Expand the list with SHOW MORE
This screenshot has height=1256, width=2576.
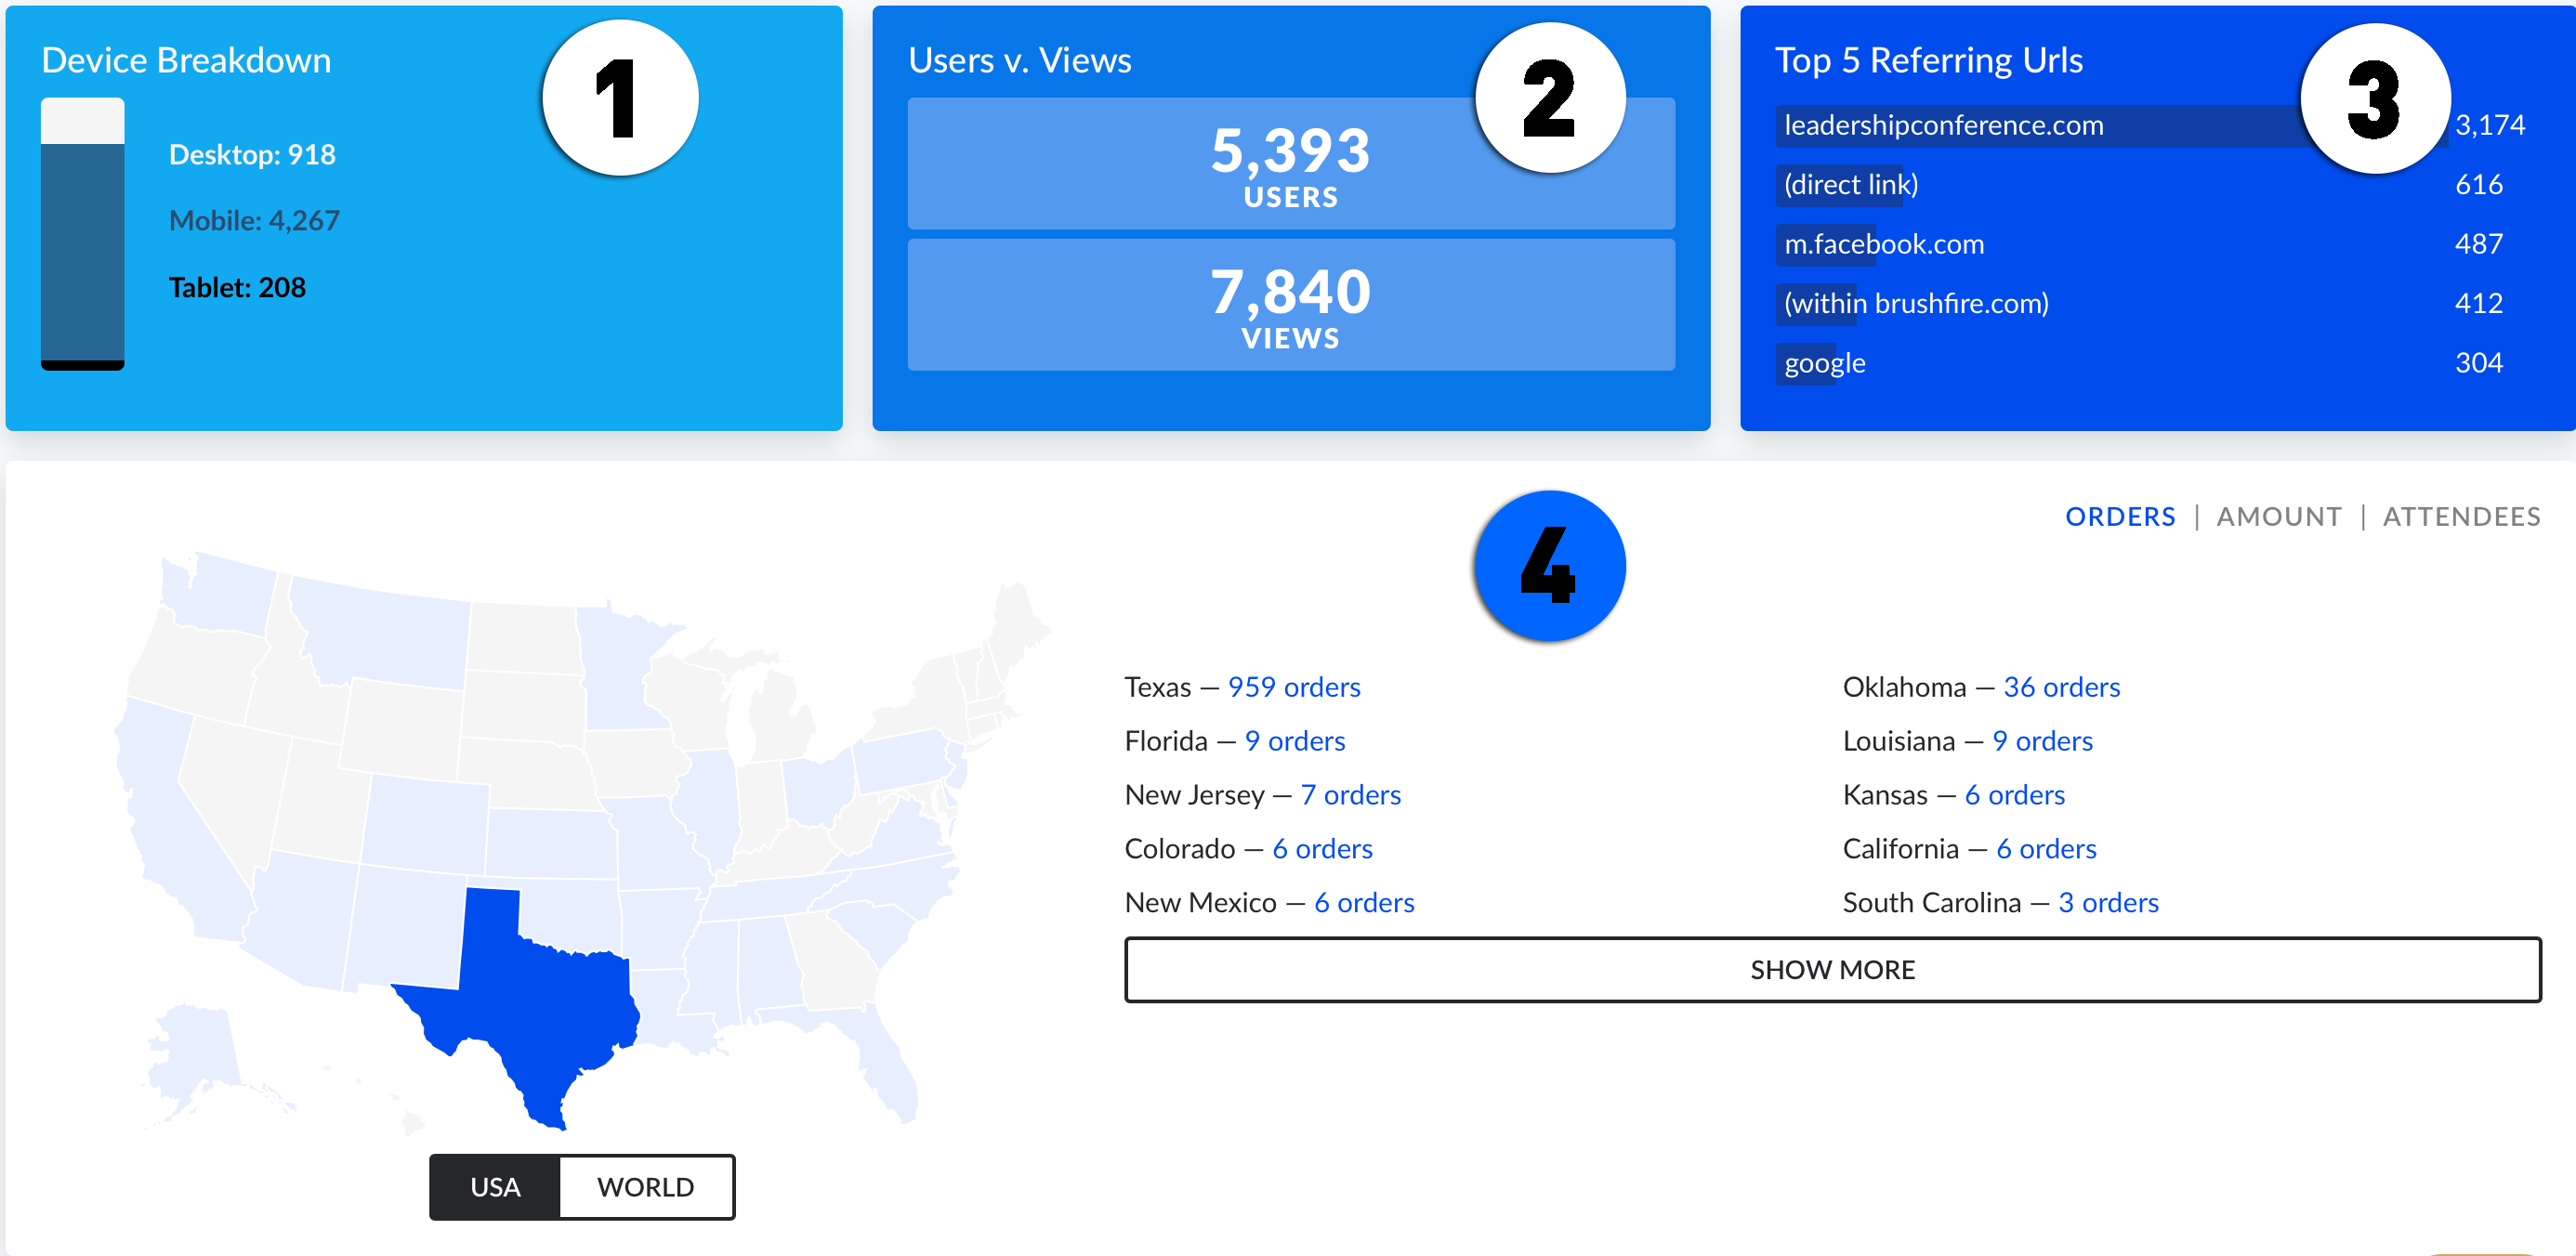coord(1831,969)
